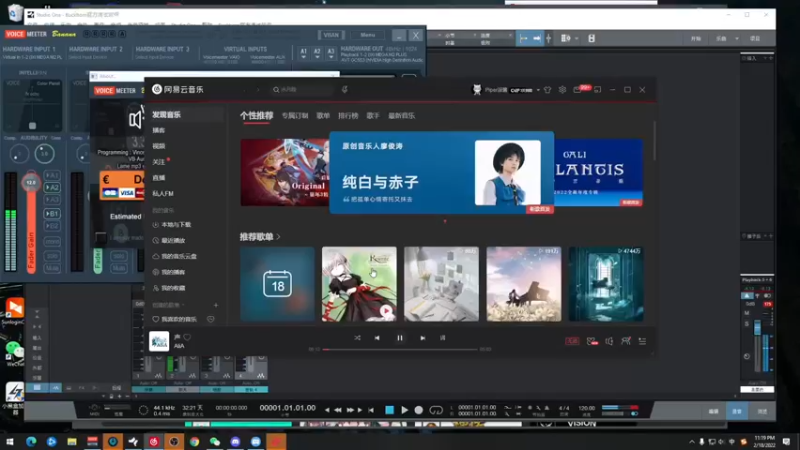Go back with NetEase navigation arrow
The width and height of the screenshot is (800, 450).
click(244, 90)
